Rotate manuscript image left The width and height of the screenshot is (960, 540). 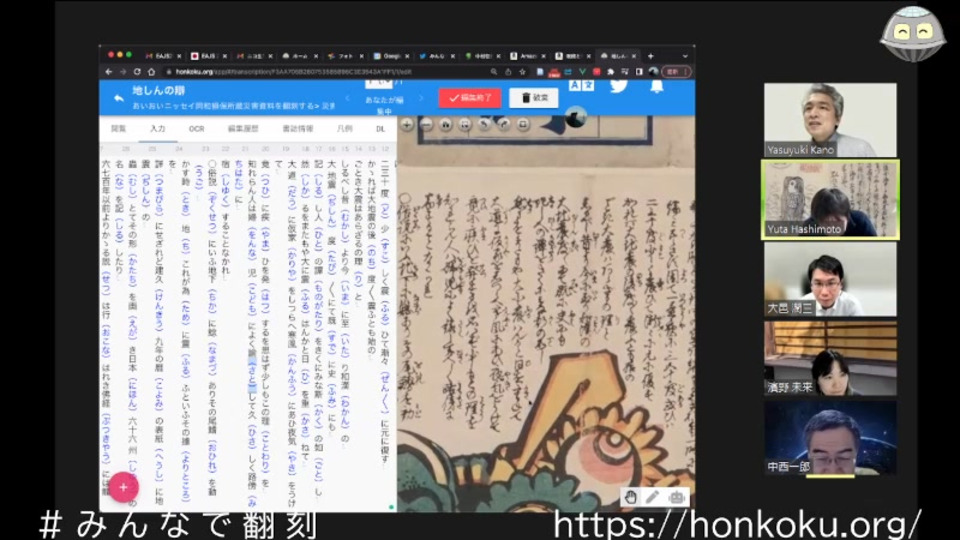pyautogui.click(x=484, y=125)
